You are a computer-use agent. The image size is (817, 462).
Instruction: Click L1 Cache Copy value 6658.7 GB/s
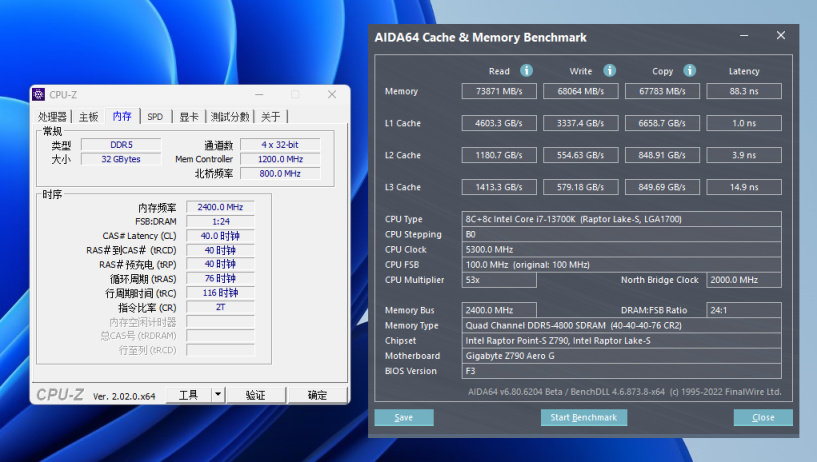click(662, 123)
